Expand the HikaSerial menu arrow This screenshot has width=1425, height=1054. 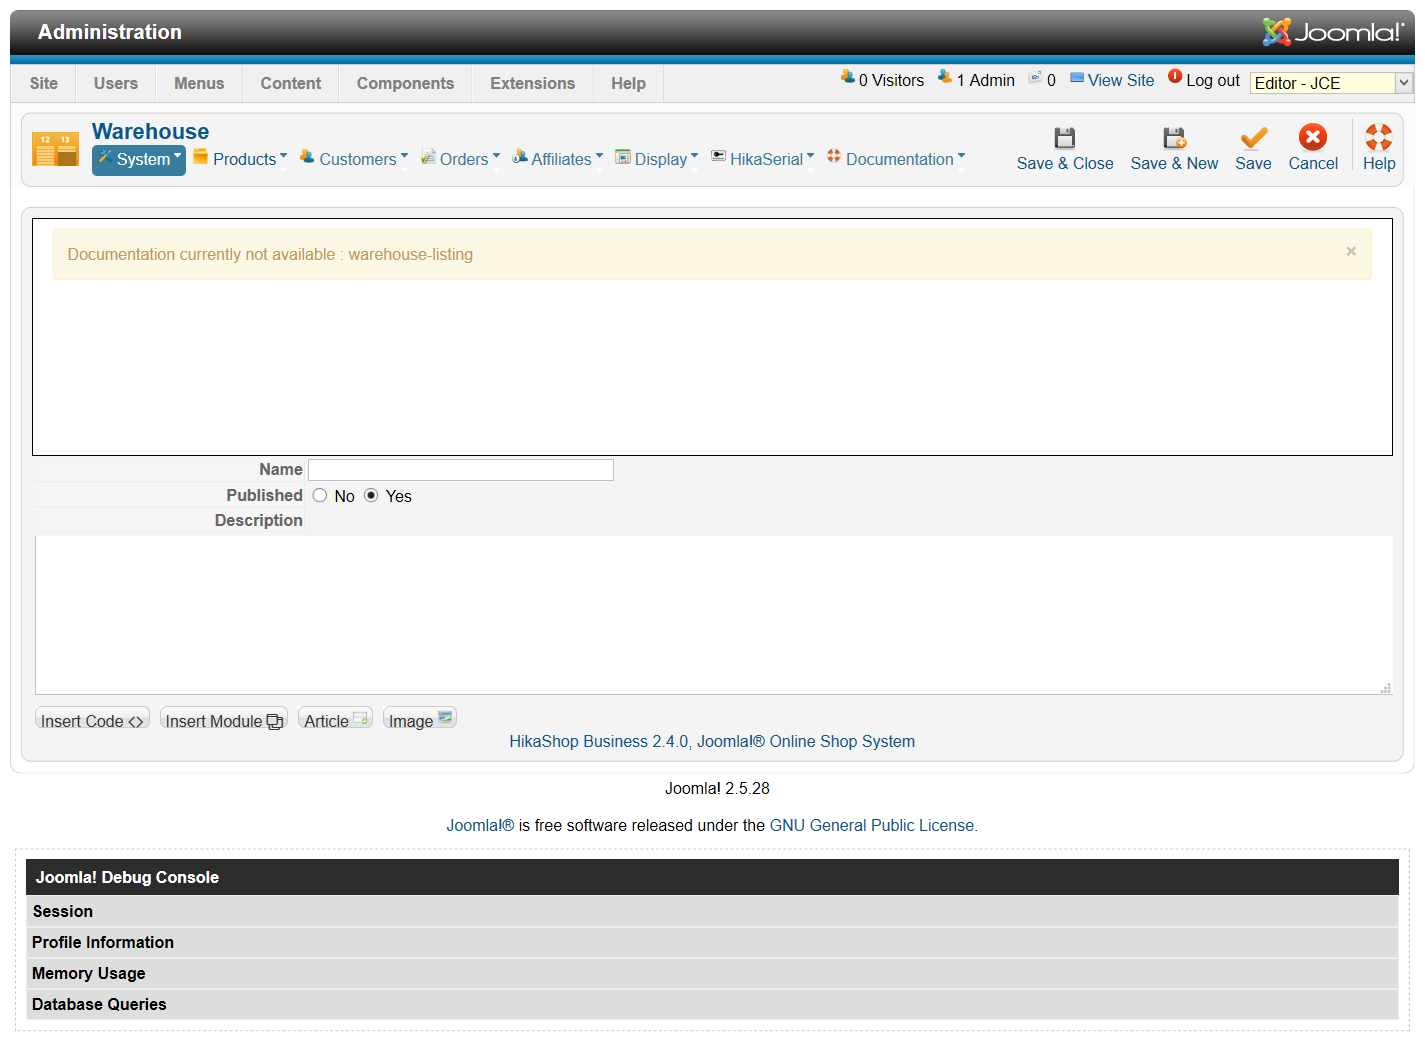tap(810, 155)
